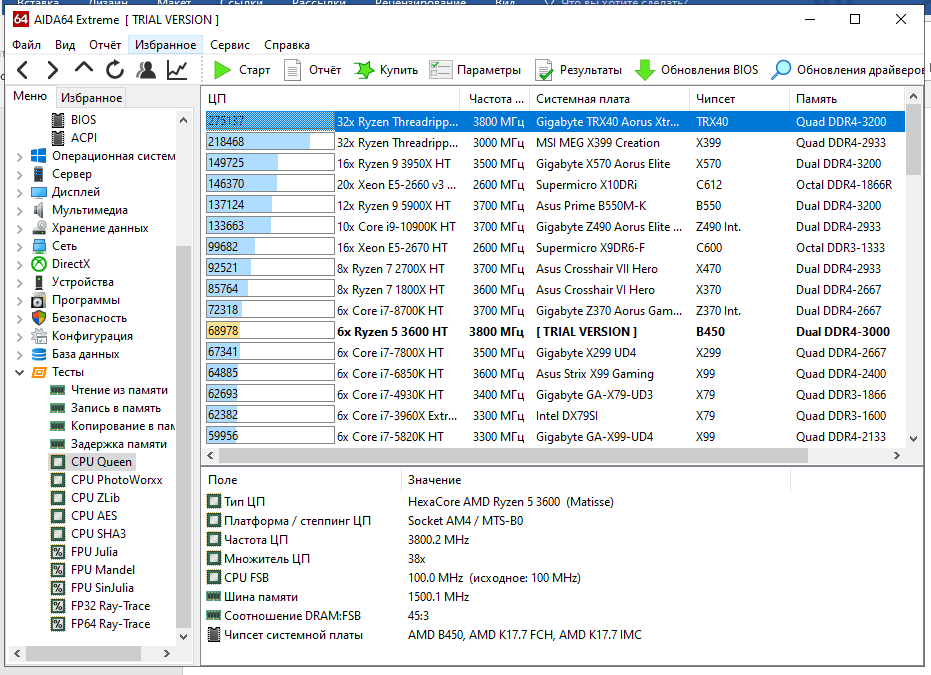
Task: Select the 6x Ryzen 5 3600 HT result row
Action: coord(555,332)
